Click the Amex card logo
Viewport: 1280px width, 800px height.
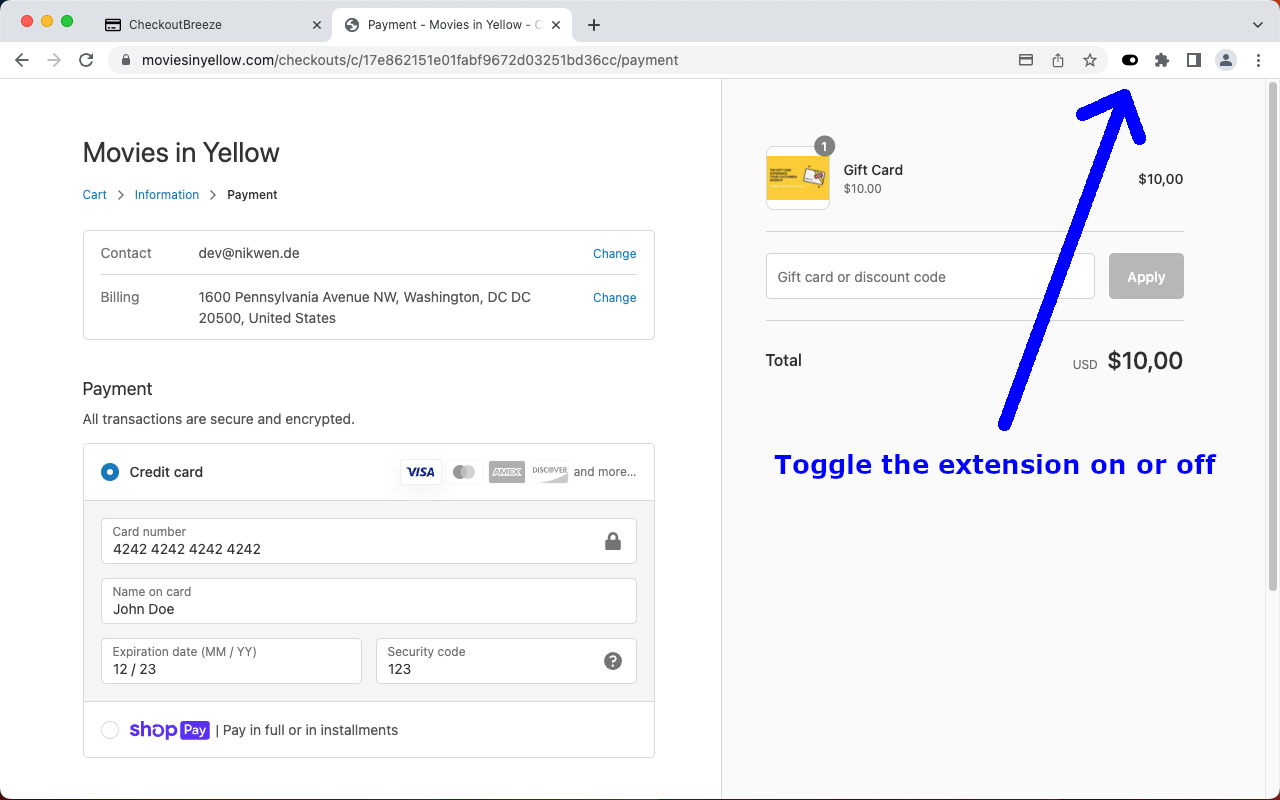[507, 472]
